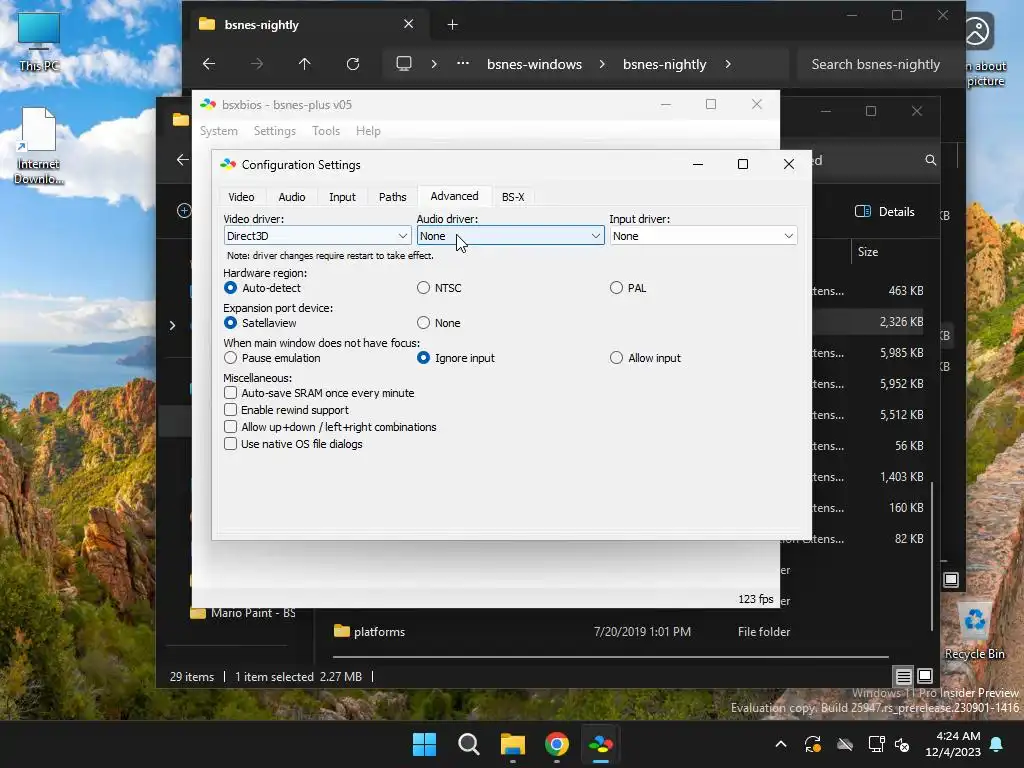Open the Details pane in Explorer
The image size is (1024, 768).
tap(885, 212)
